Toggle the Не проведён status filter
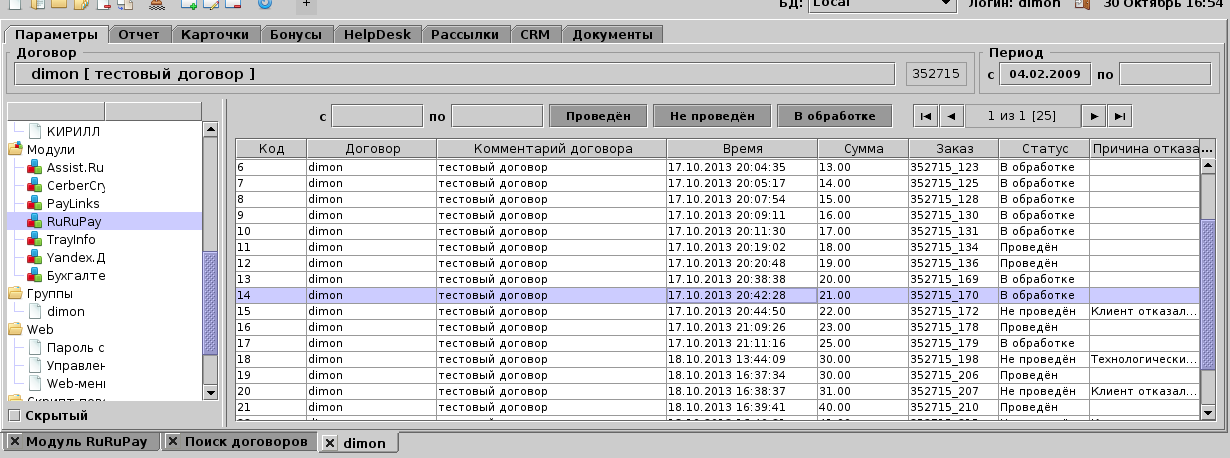The image size is (1230, 458). point(711,116)
